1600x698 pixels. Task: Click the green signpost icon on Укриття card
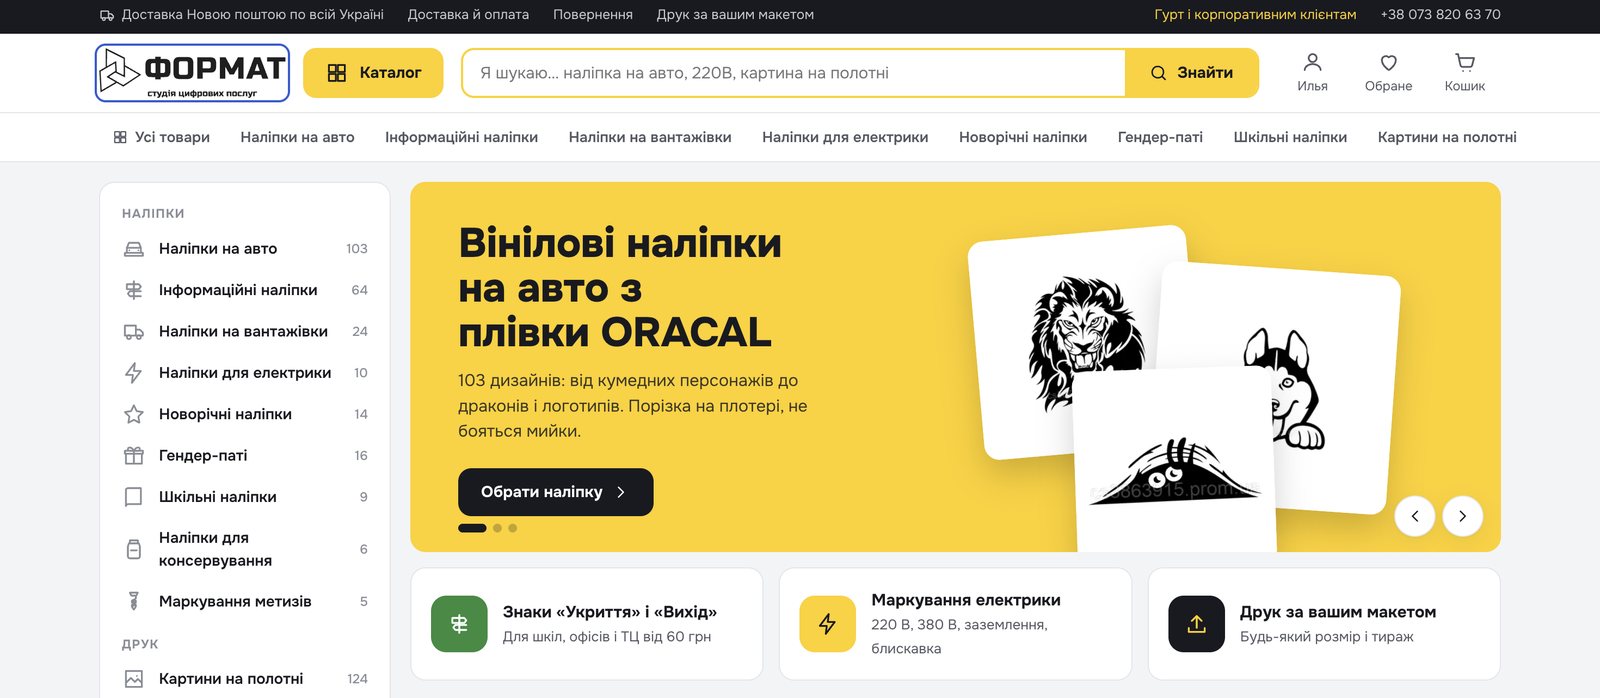coord(459,624)
